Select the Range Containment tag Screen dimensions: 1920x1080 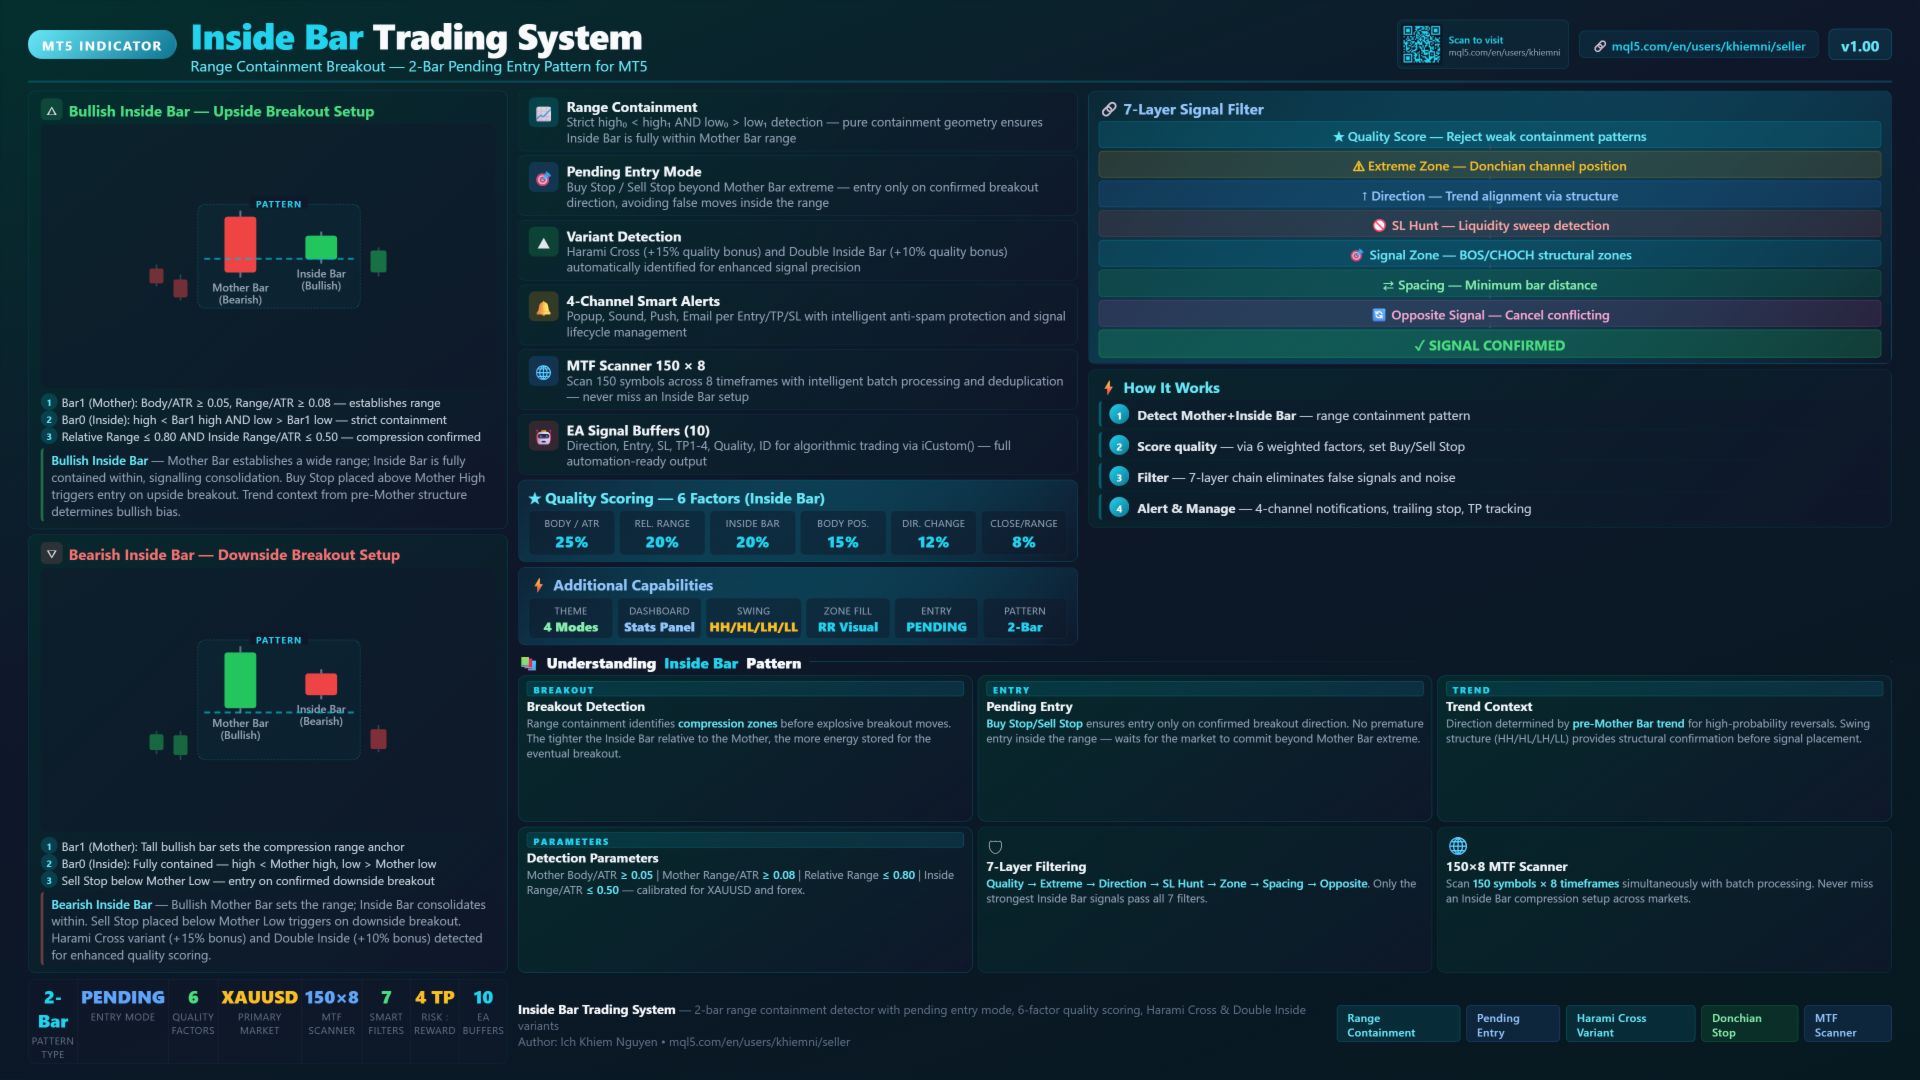[1397, 1025]
